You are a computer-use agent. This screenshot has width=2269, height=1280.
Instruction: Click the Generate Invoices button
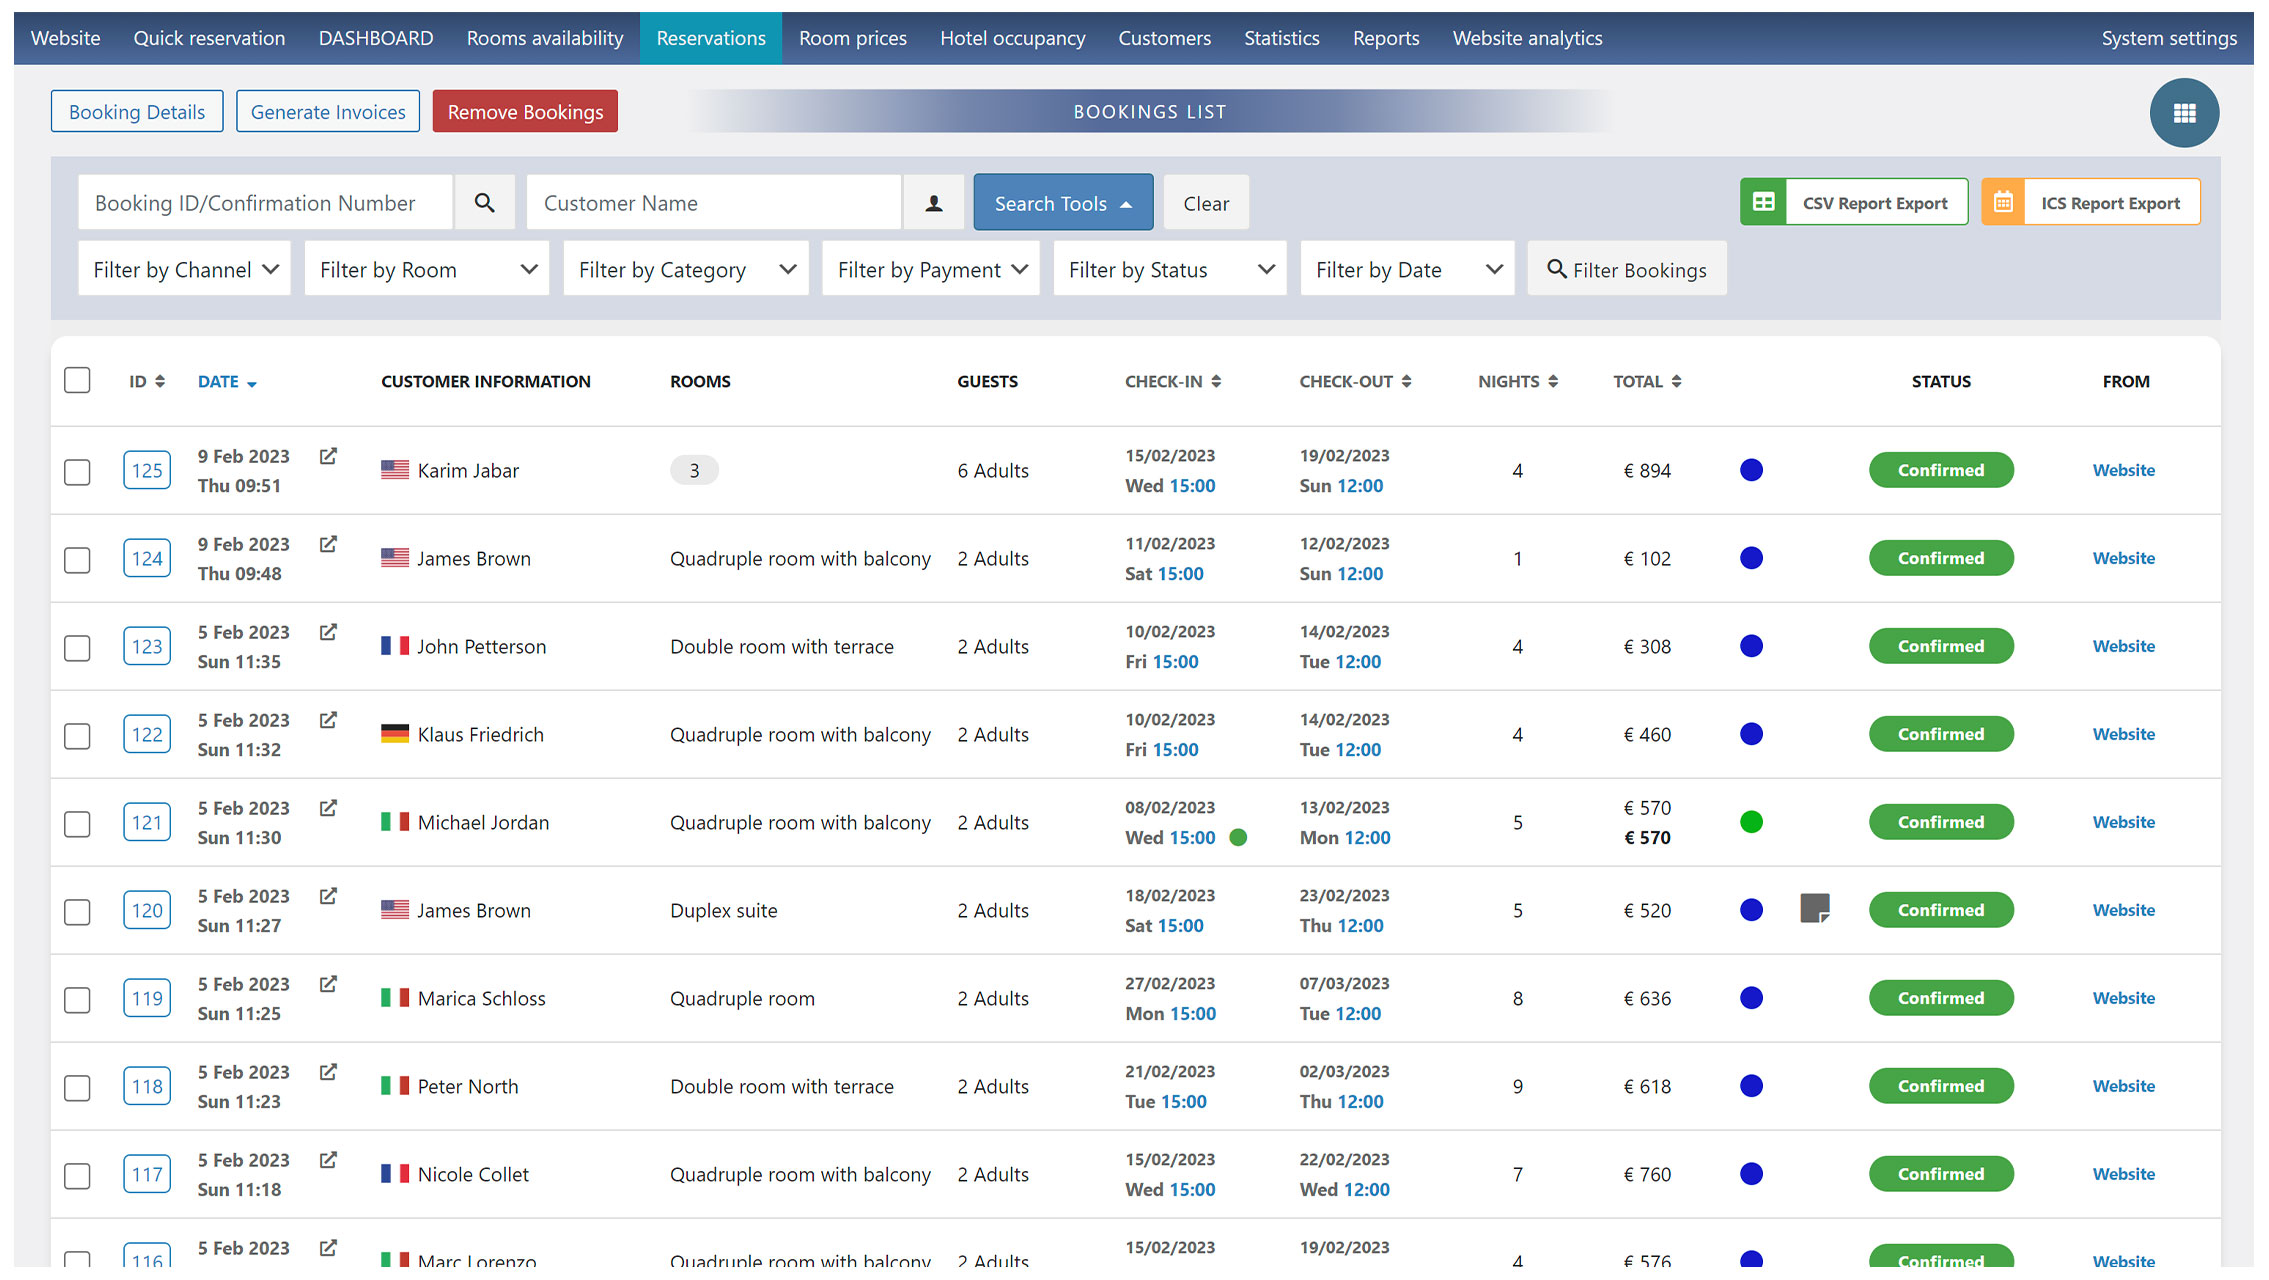328,111
